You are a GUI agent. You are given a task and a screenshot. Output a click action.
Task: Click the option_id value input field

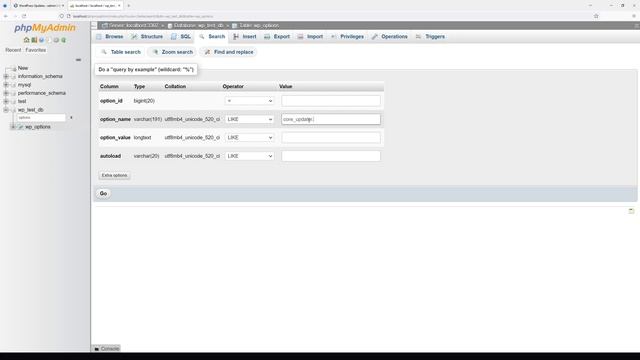click(331, 101)
